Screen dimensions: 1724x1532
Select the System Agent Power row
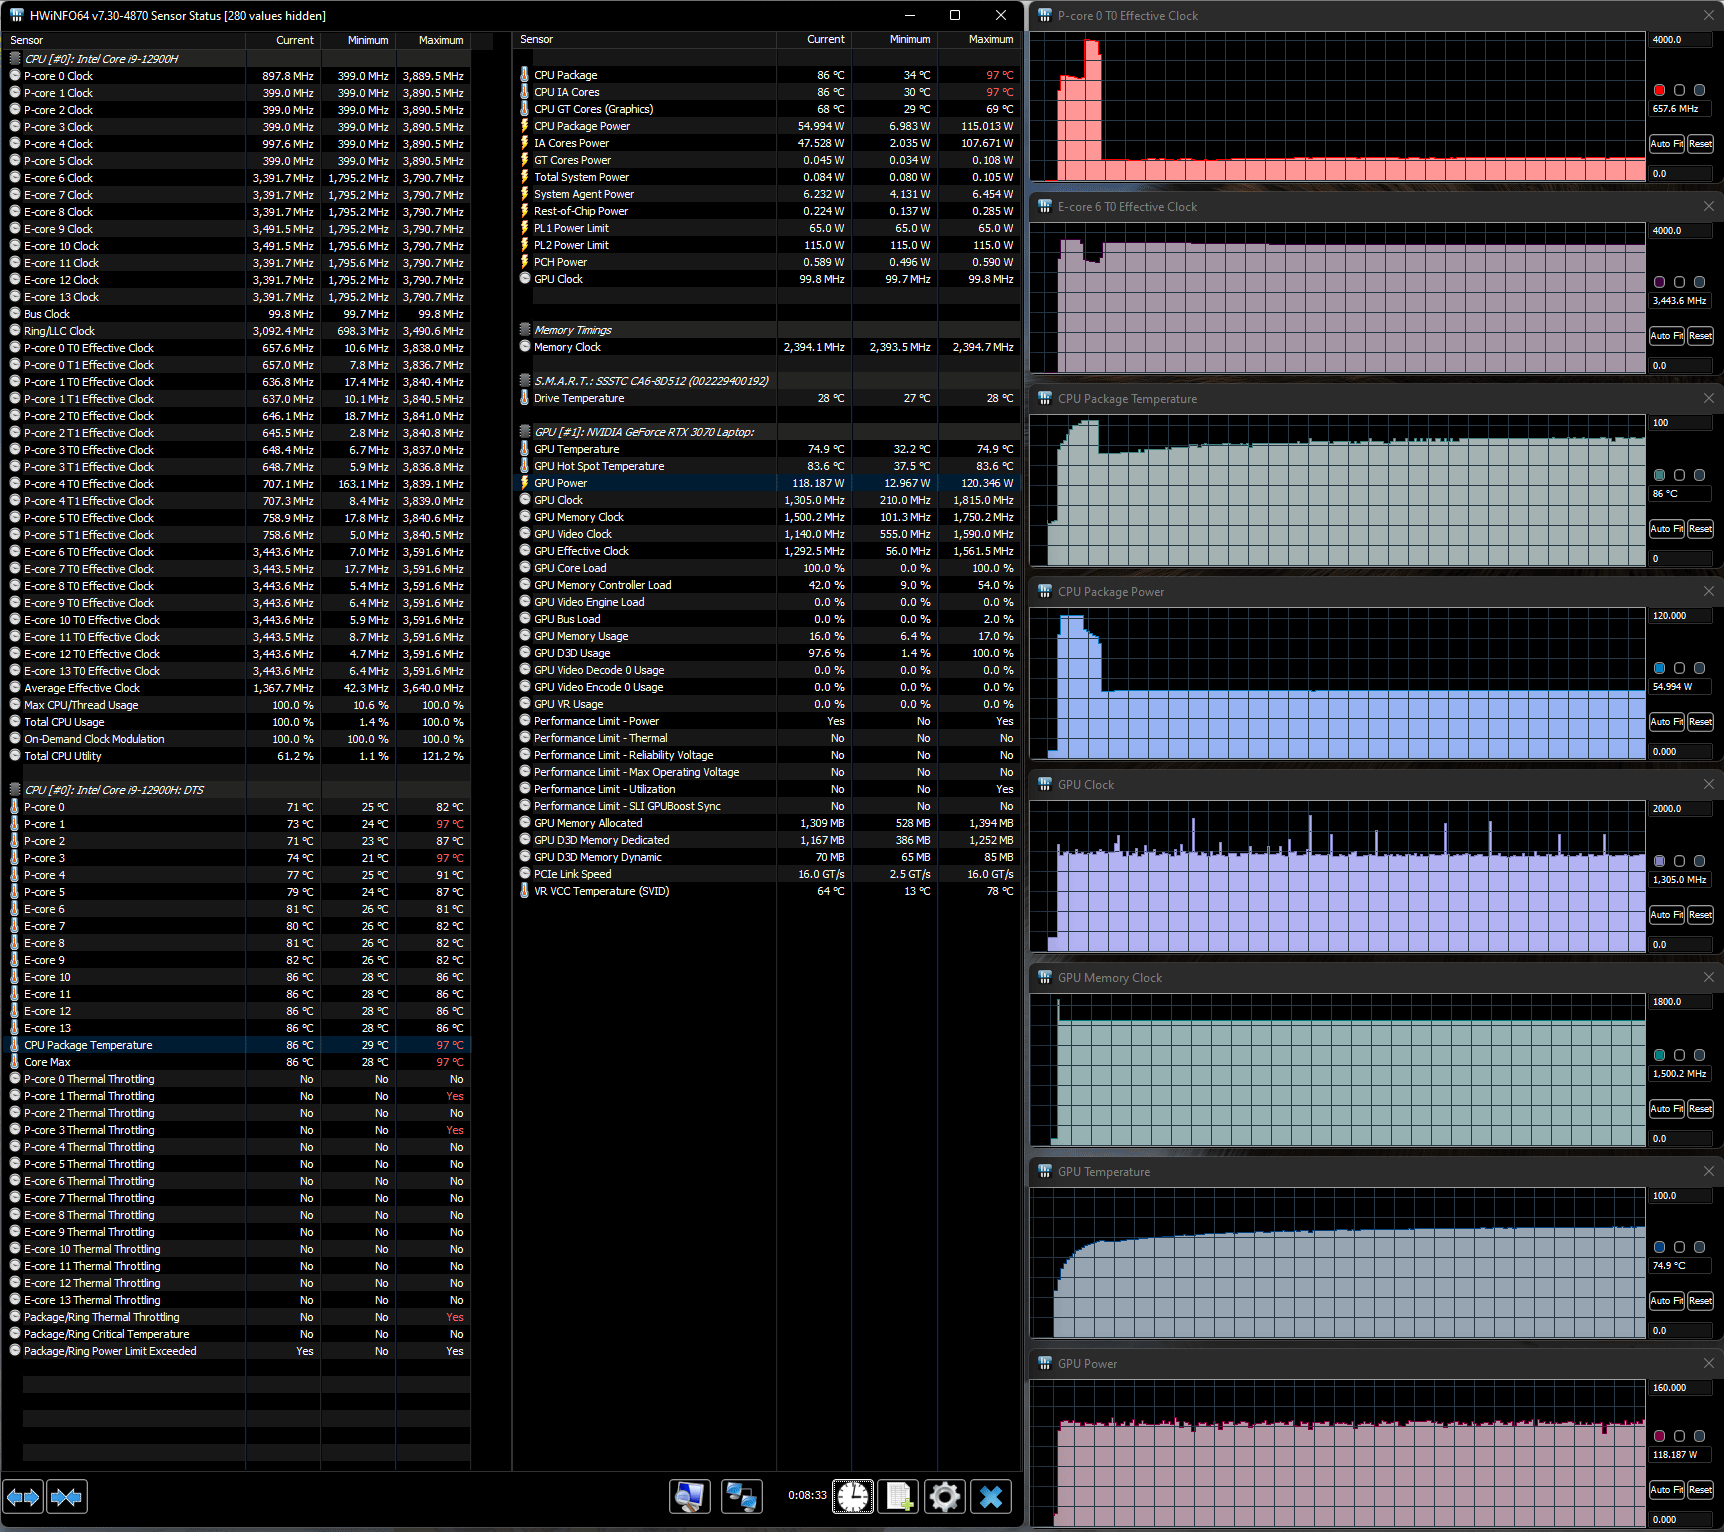(767, 194)
